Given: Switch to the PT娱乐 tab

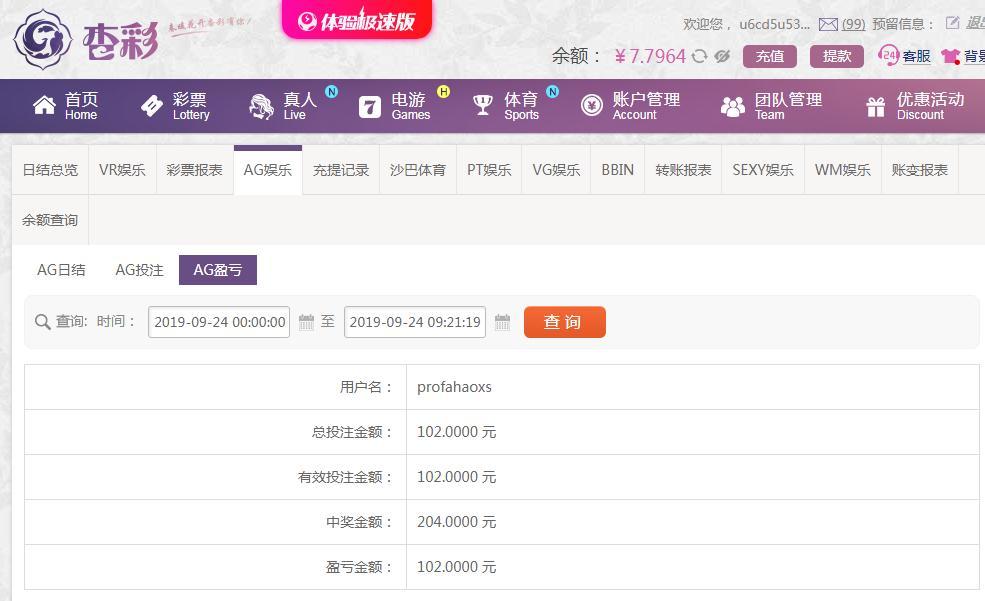Looking at the screenshot, I should [x=489, y=170].
